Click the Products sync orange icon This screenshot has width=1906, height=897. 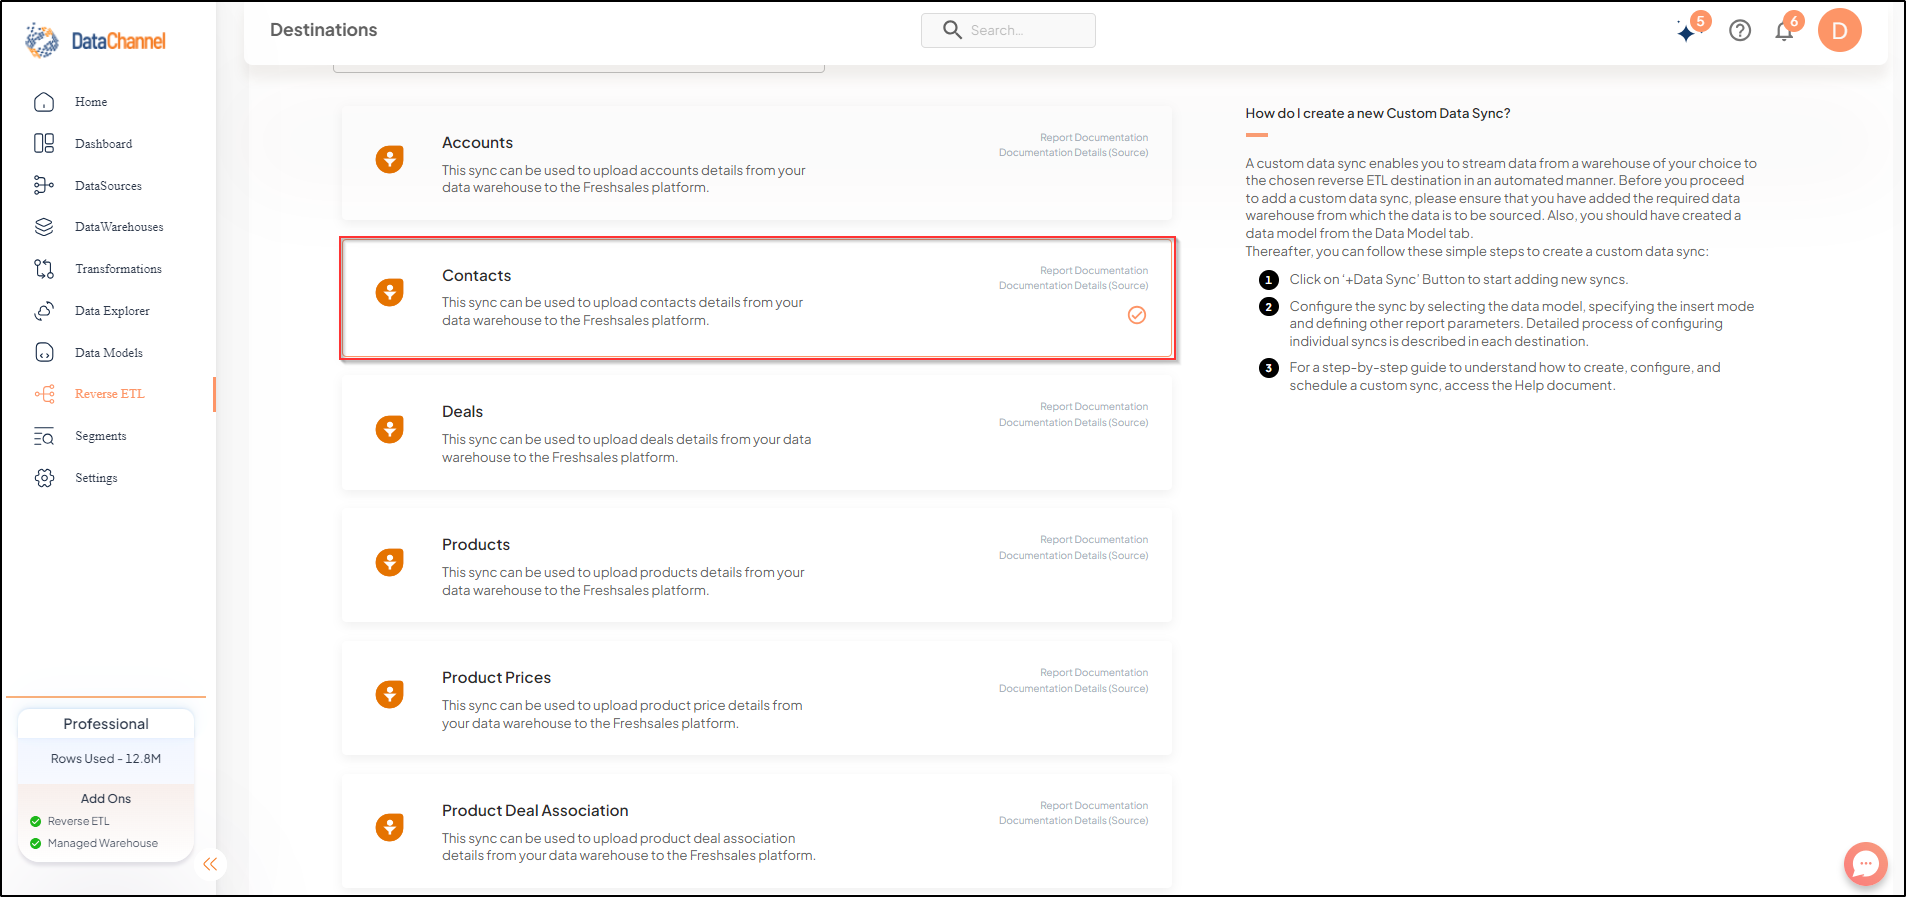390,562
